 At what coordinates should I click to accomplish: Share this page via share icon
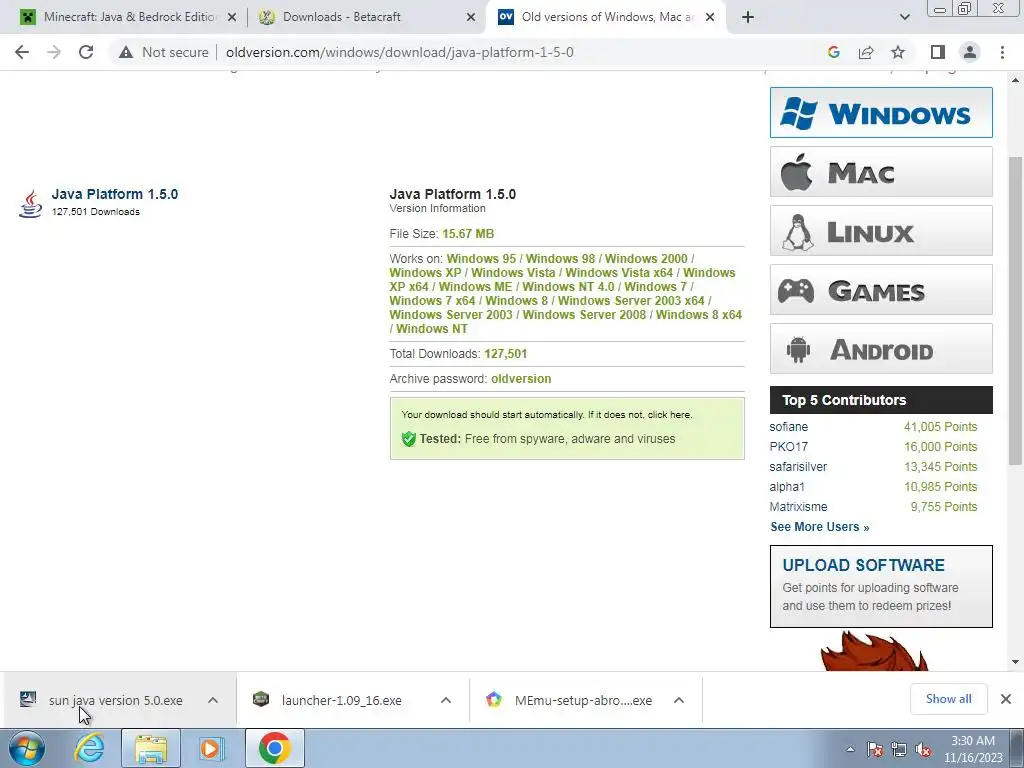click(x=866, y=52)
